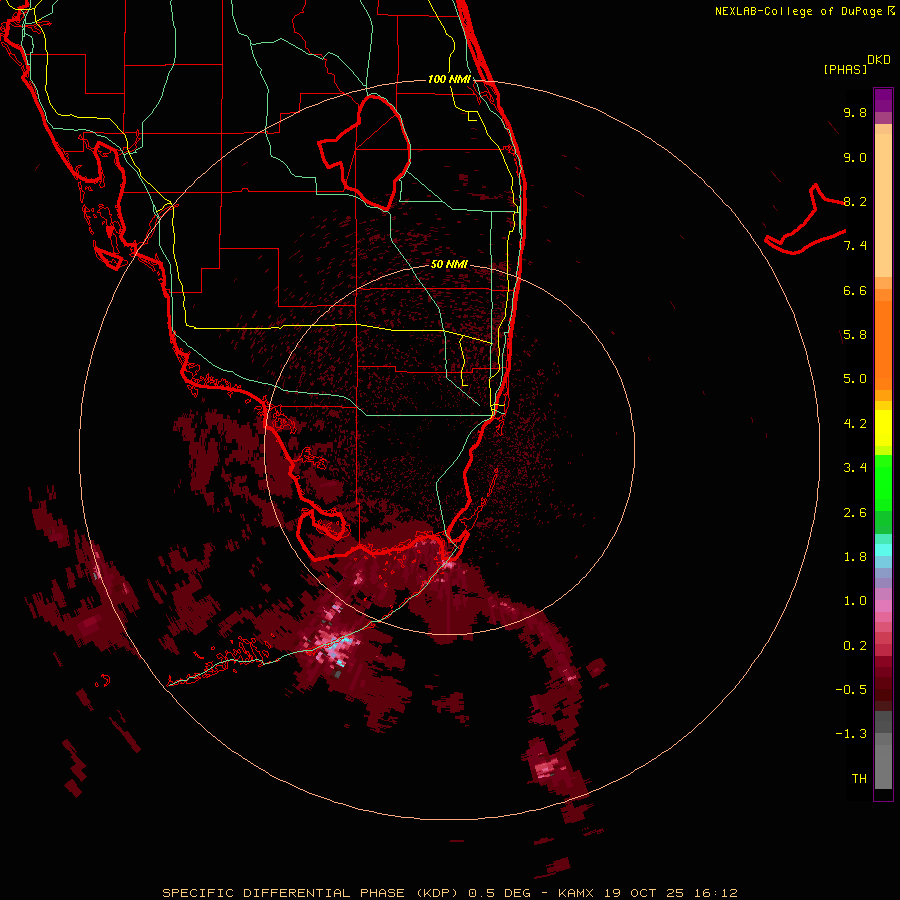Click the 'TH' threshold label on the legend
The width and height of the screenshot is (900, 900).
pyautogui.click(x=859, y=779)
